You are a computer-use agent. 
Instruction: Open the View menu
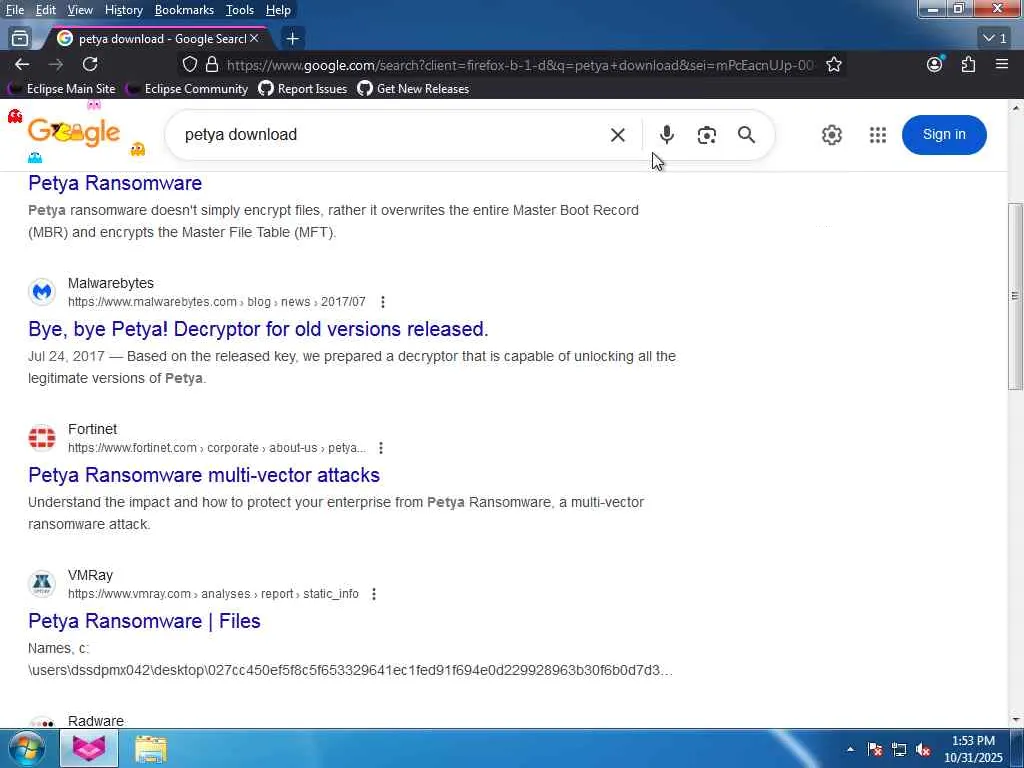[x=80, y=10]
